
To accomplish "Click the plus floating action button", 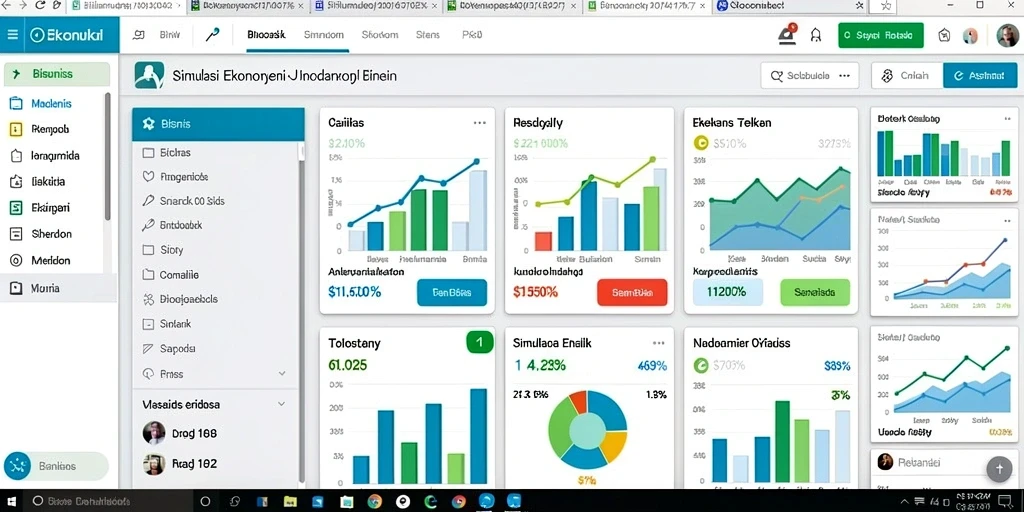I will 999,468.
